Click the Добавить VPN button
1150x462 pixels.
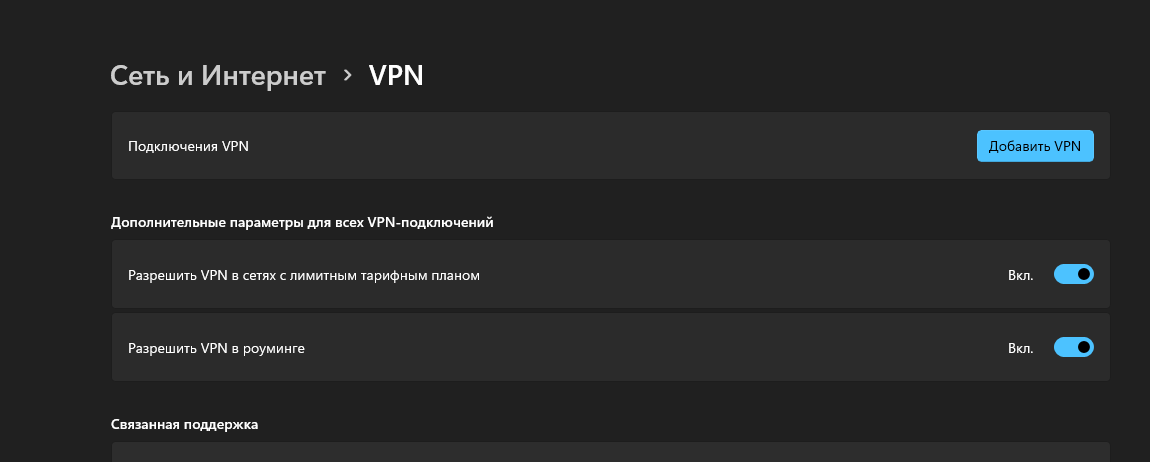click(1035, 146)
